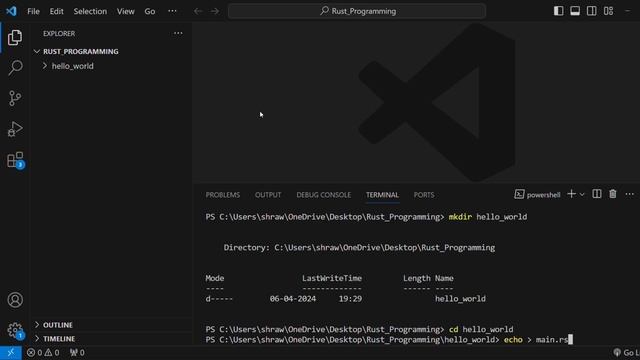
Task: Open the Go menu
Action: 150,11
